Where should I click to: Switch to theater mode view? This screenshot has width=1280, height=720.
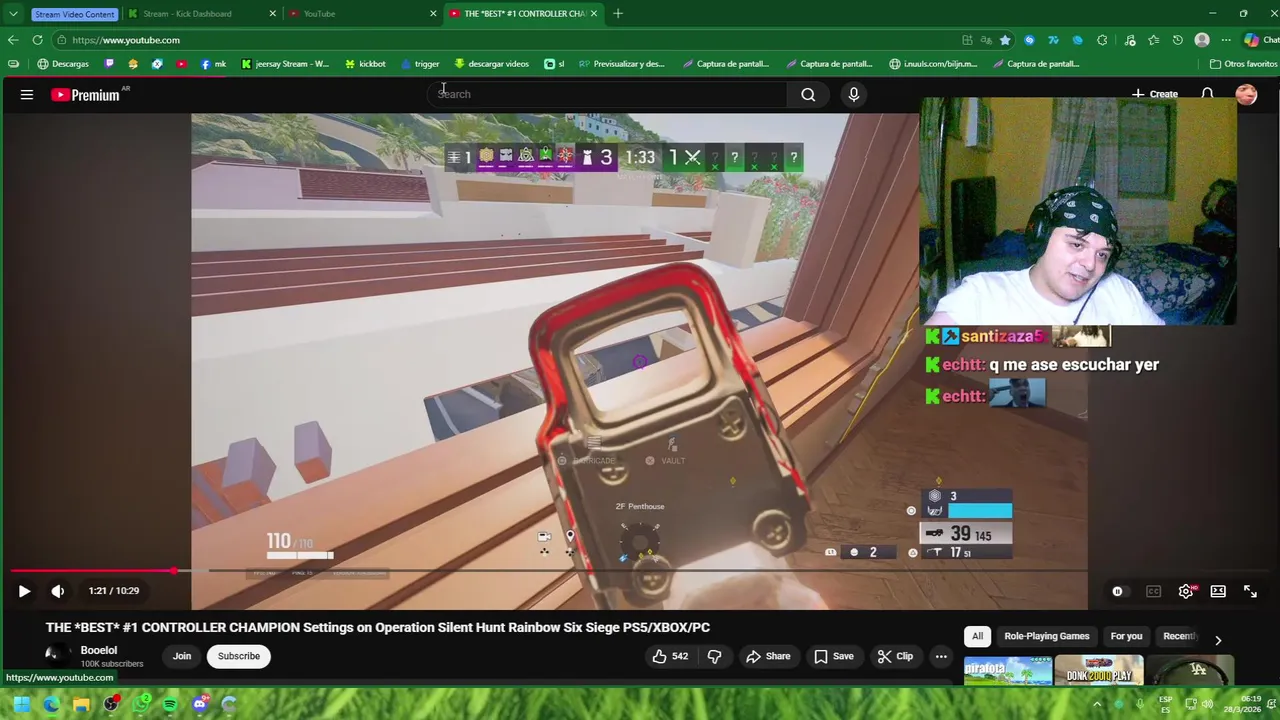click(1218, 591)
